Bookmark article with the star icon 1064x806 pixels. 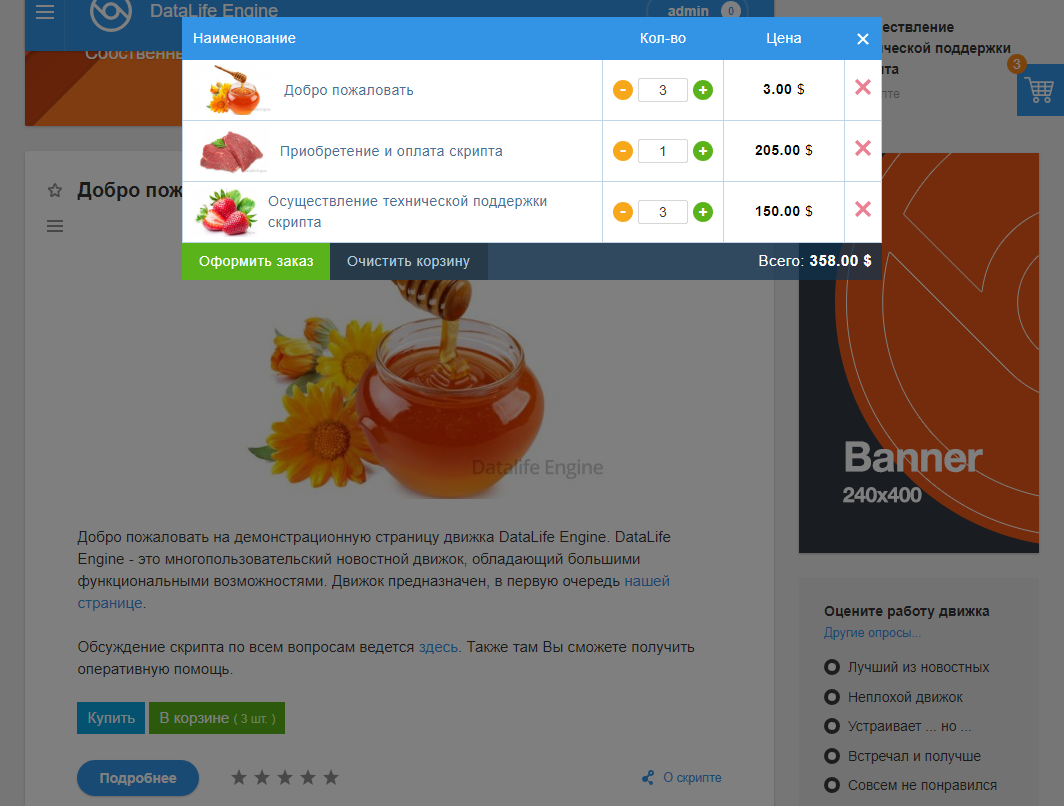(x=55, y=191)
